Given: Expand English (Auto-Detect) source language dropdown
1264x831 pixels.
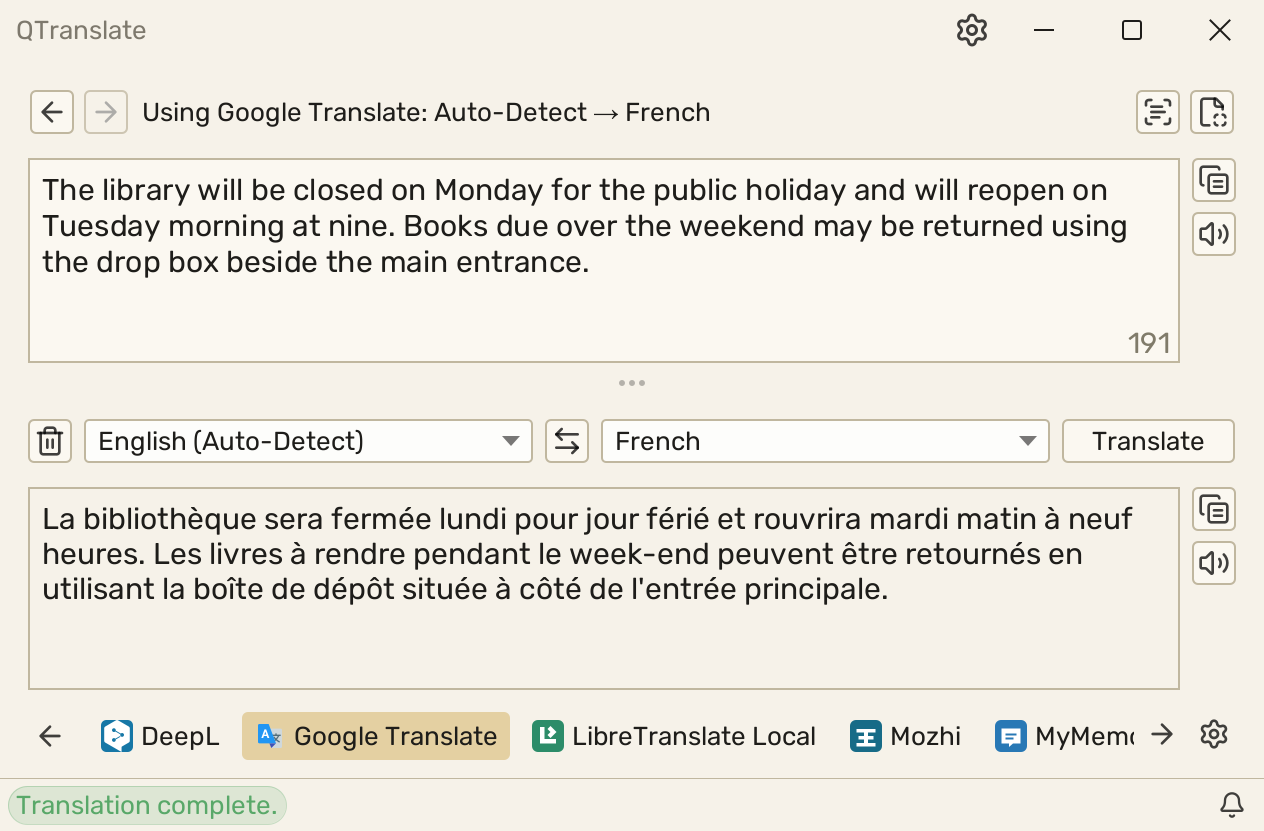Looking at the screenshot, I should 308,441.
